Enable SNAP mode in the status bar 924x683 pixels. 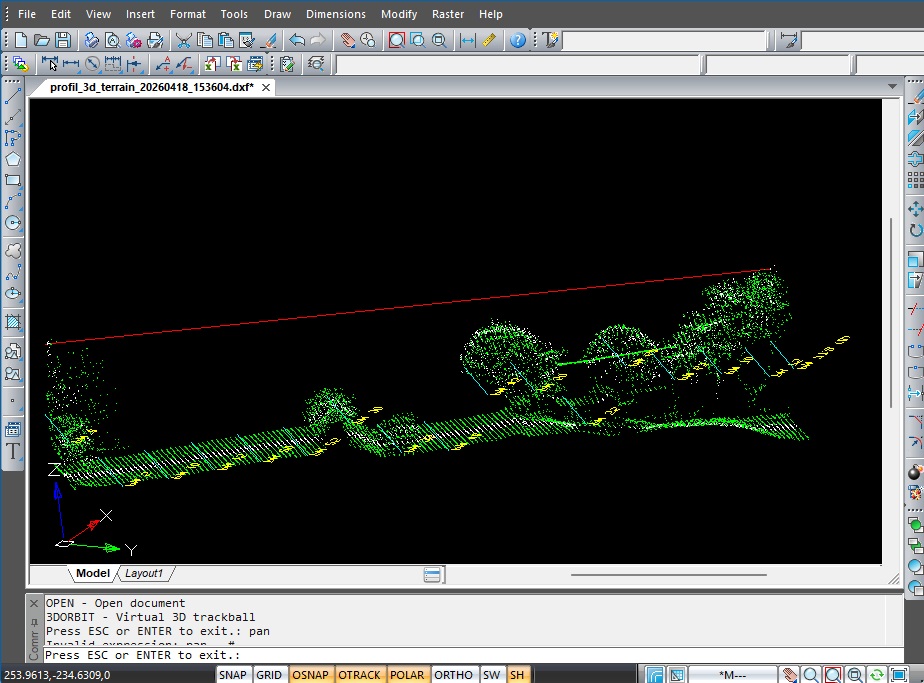pyautogui.click(x=232, y=675)
